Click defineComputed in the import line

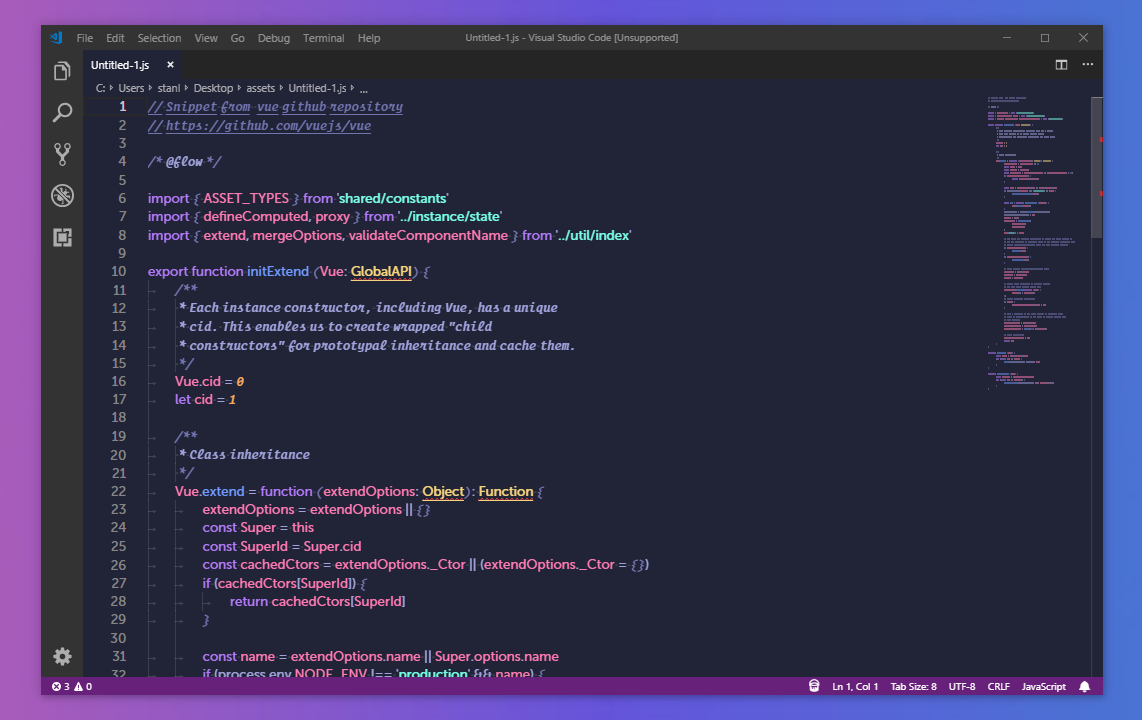pyautogui.click(x=256, y=216)
